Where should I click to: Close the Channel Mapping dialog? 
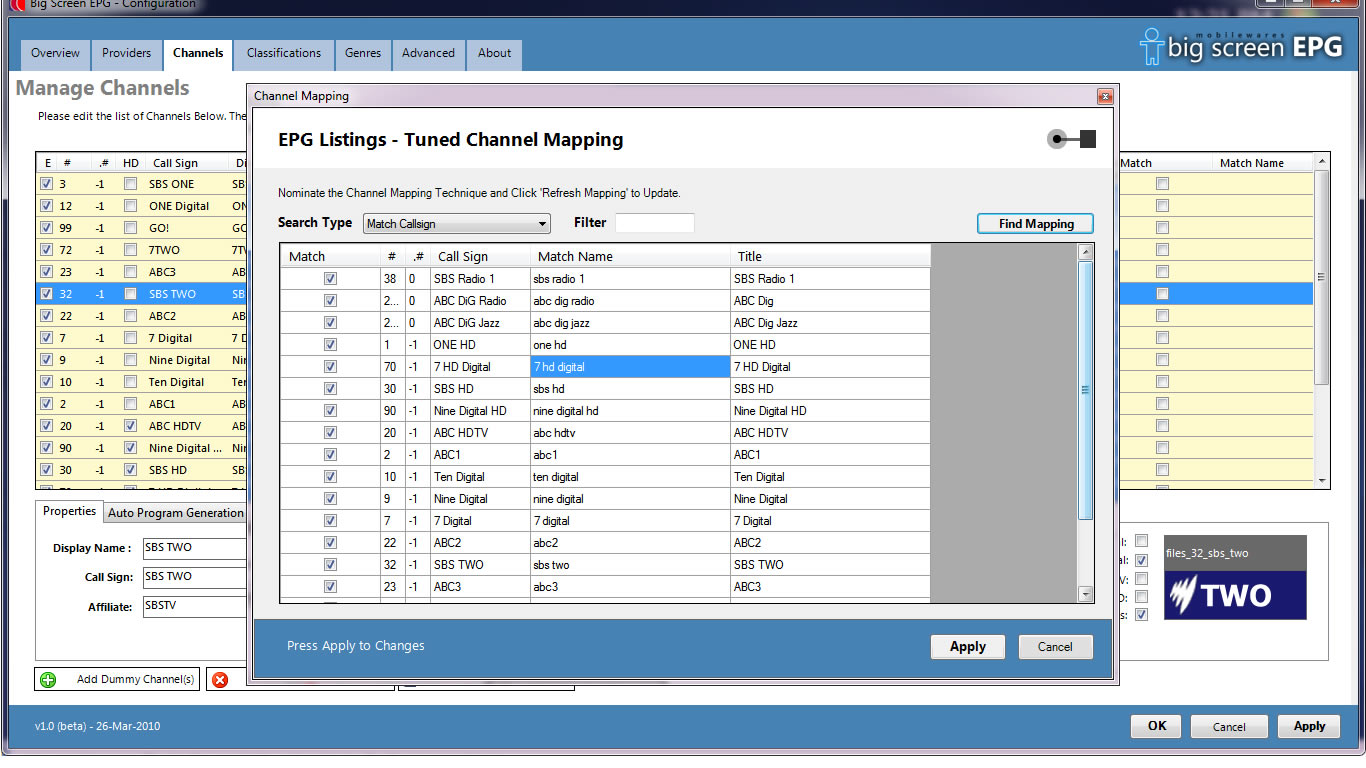point(1105,97)
